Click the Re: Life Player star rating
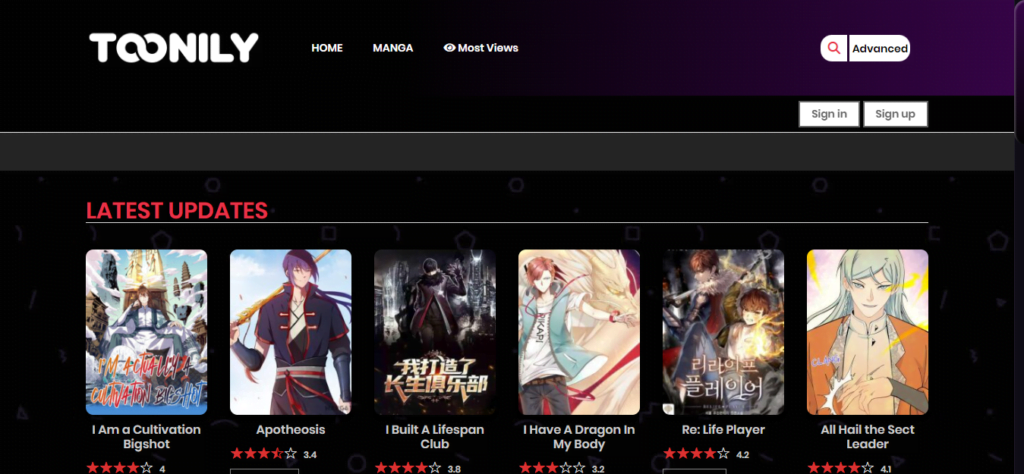 pos(697,454)
